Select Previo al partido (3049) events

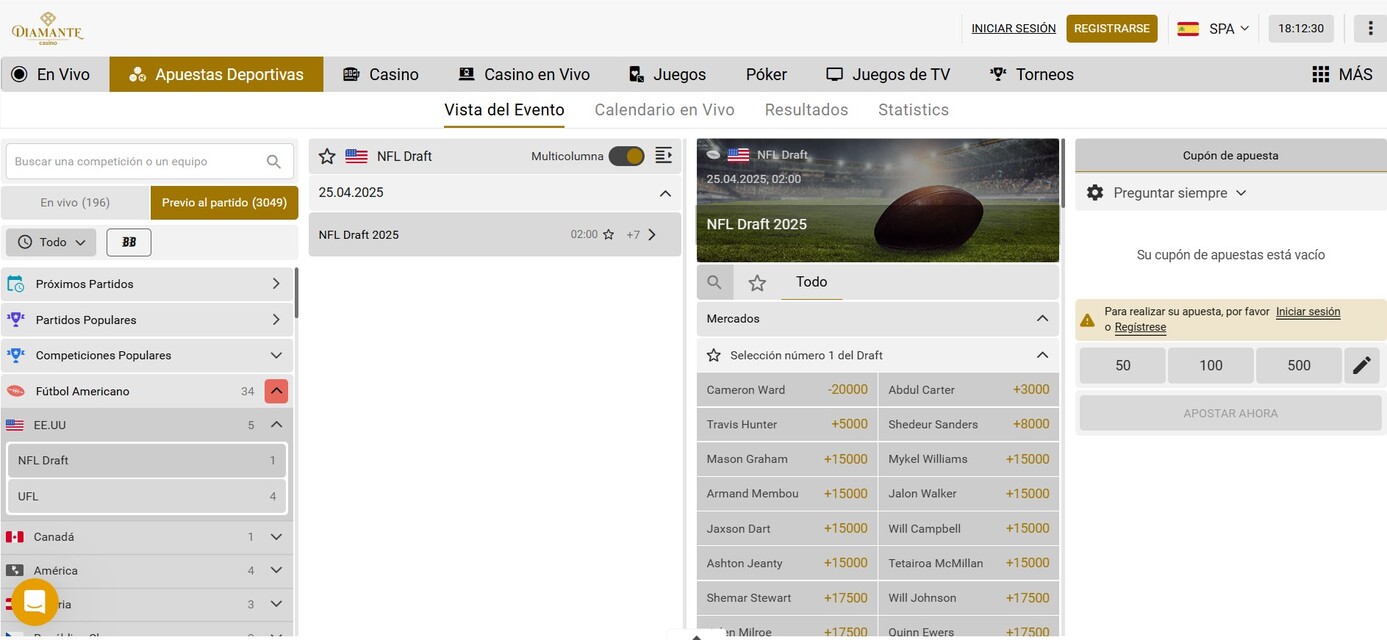pyautogui.click(x=224, y=202)
